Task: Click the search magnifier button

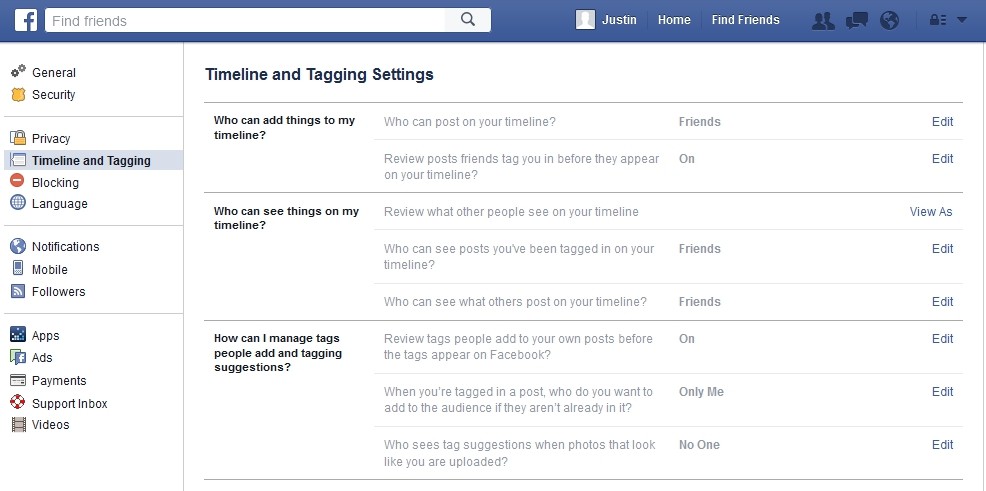Action: [x=468, y=20]
